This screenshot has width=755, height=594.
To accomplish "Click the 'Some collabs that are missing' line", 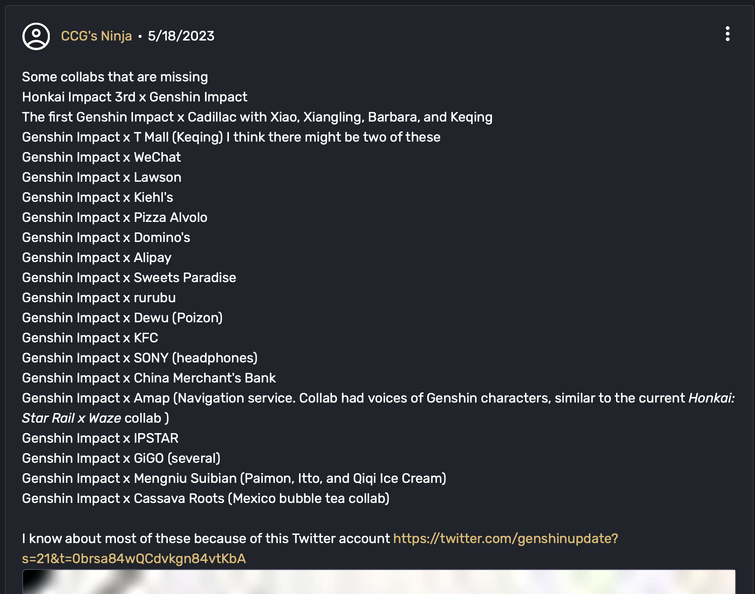I will point(115,77).
